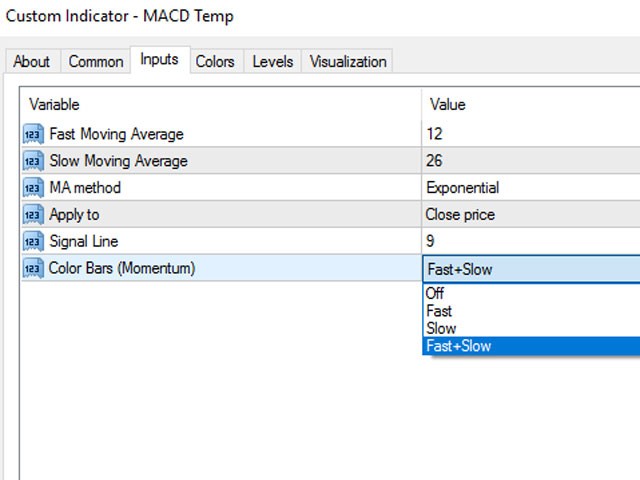The width and height of the screenshot is (640, 480).
Task: Pick Slow from the dropdown list
Action: (441, 328)
